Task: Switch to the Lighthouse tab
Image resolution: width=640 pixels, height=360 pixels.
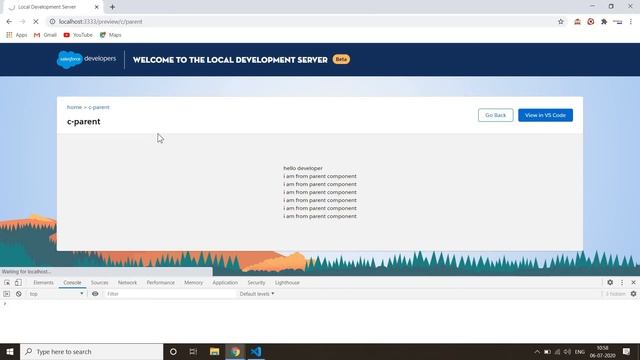Action: pos(287,282)
